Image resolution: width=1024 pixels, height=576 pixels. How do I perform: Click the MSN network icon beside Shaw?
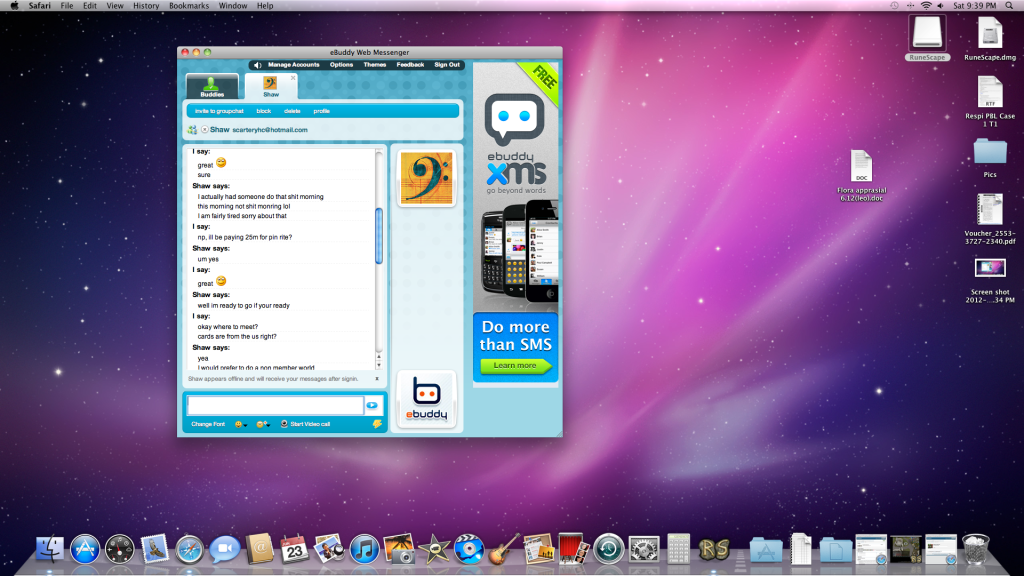[x=192, y=130]
